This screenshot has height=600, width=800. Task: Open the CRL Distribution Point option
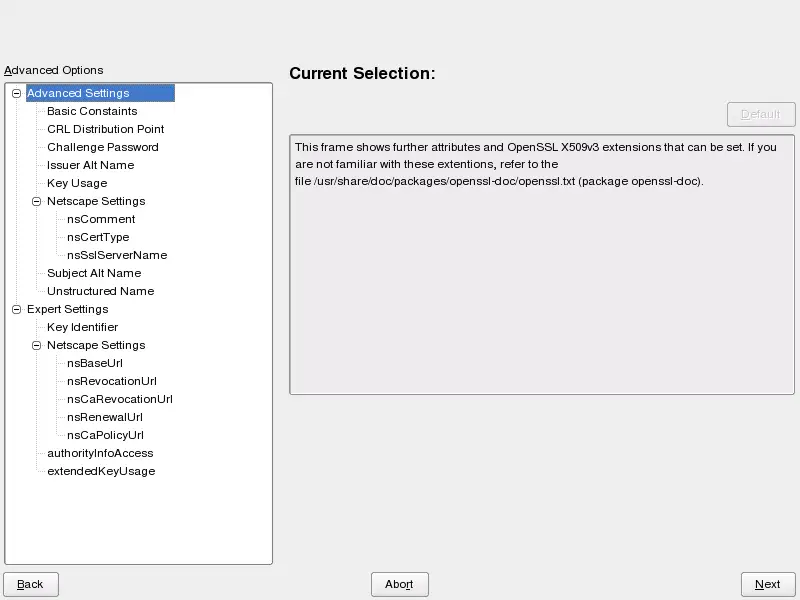click(105, 129)
